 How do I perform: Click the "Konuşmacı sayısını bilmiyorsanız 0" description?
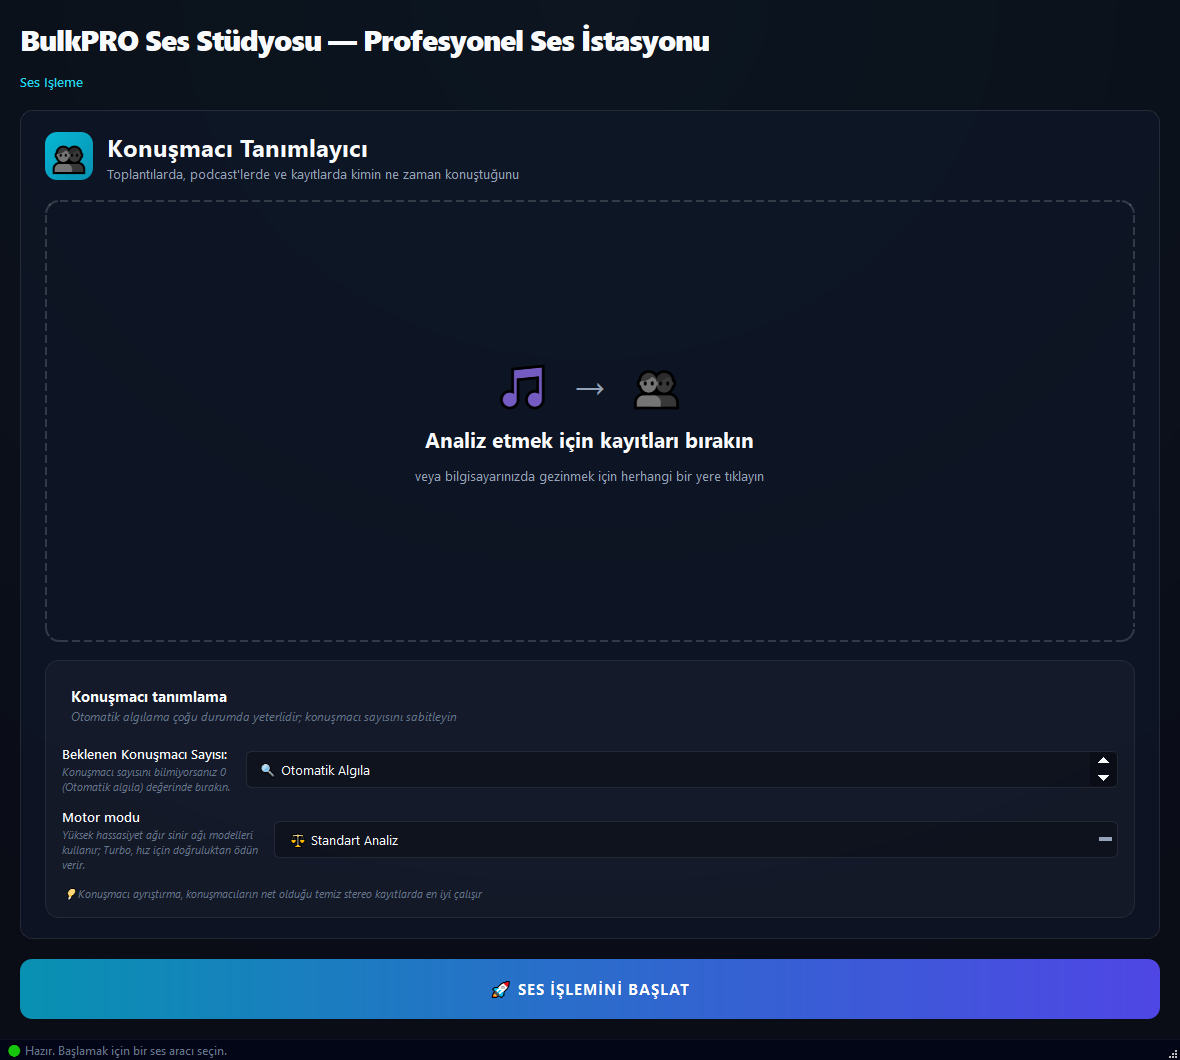tap(146, 779)
